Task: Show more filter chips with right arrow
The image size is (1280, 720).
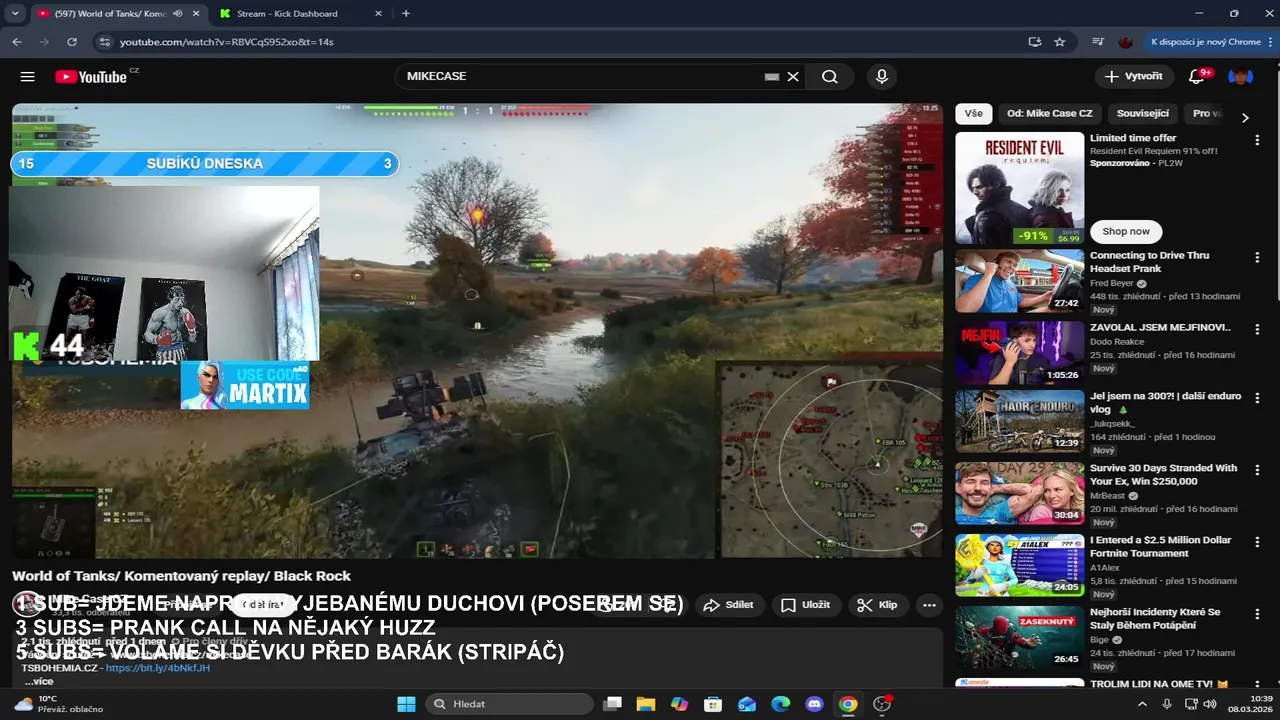Action: coord(1245,117)
